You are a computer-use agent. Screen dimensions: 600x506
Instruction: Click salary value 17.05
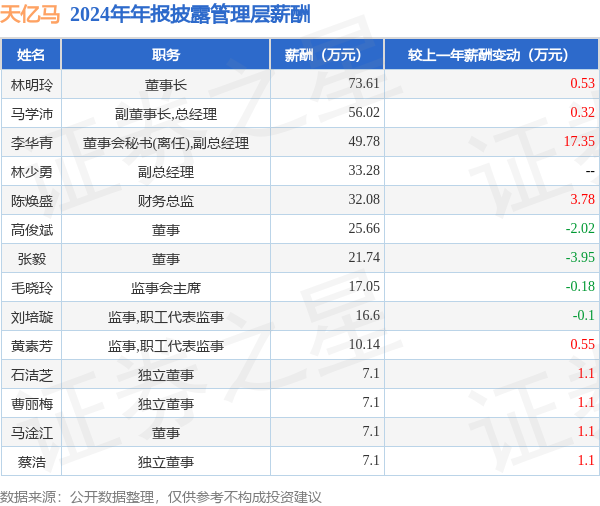coord(364,286)
